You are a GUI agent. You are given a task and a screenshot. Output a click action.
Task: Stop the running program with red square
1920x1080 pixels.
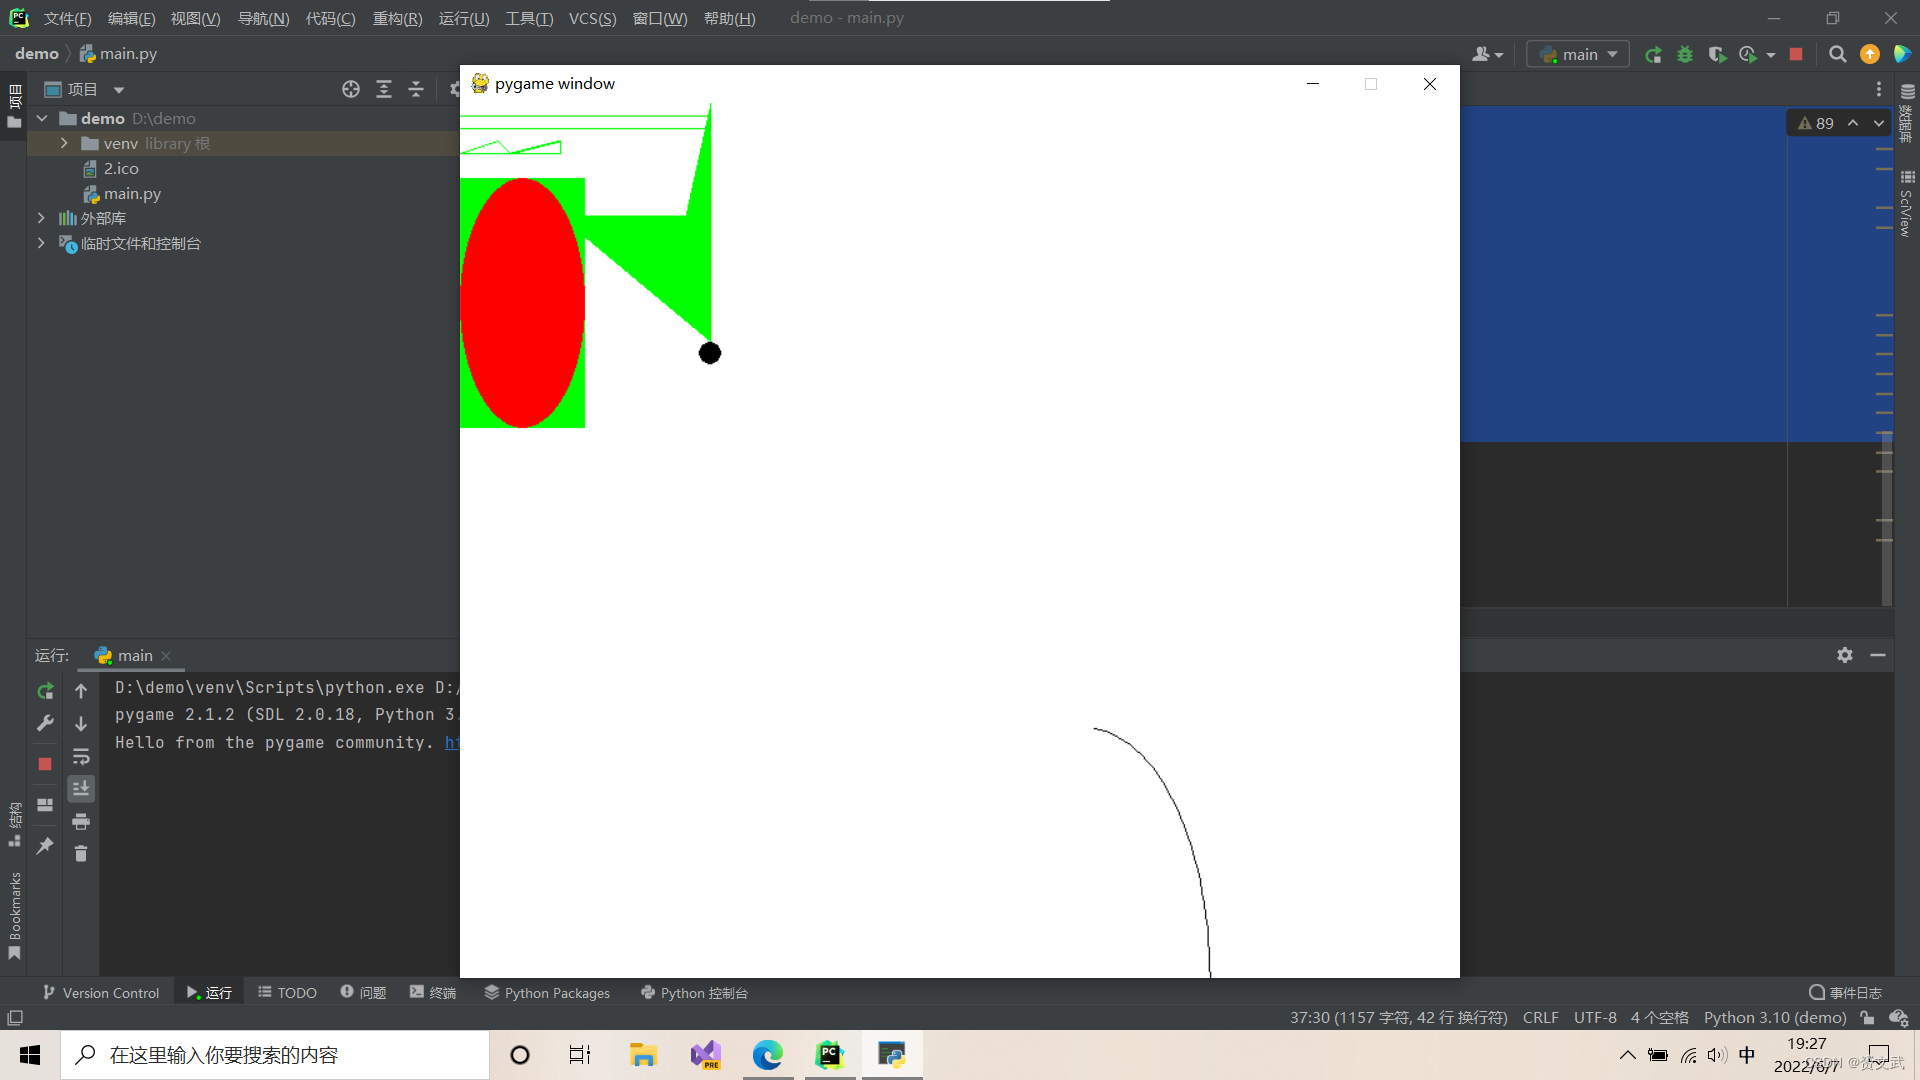tap(1796, 55)
